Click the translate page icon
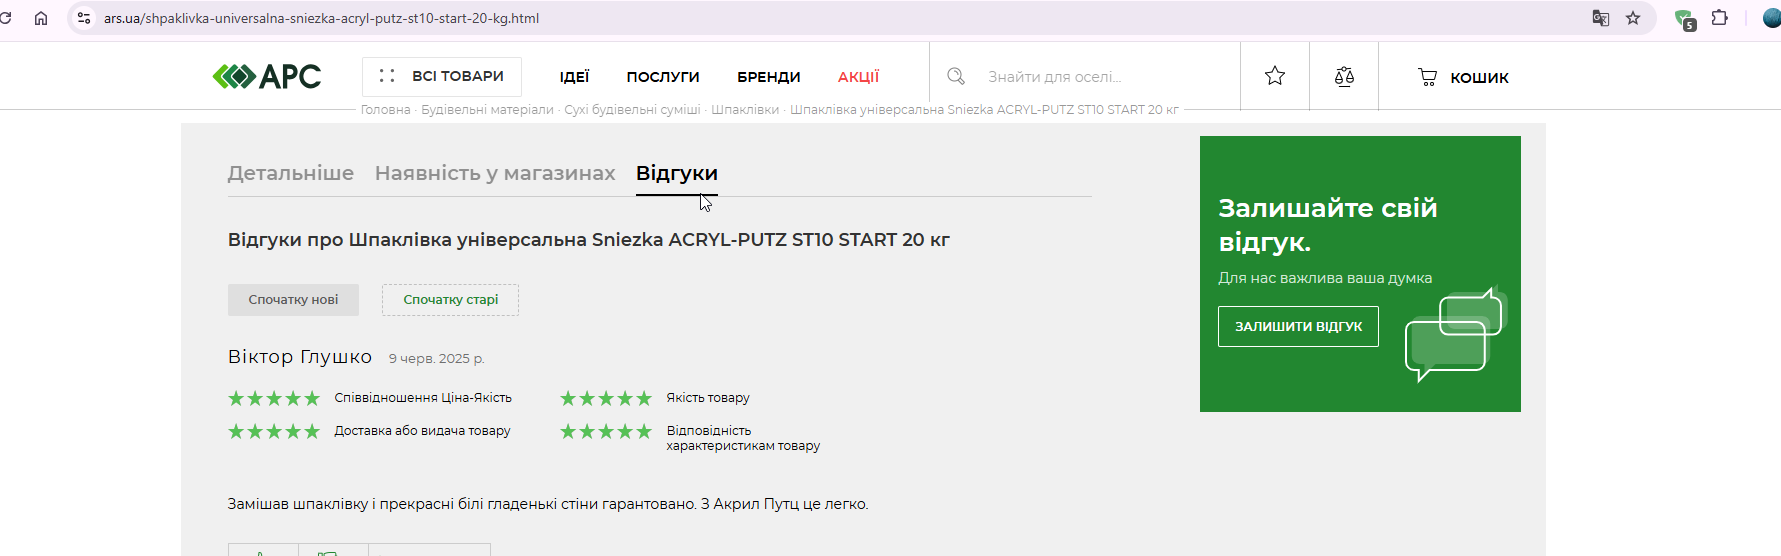Viewport: 1781px width, 556px height. (1601, 18)
